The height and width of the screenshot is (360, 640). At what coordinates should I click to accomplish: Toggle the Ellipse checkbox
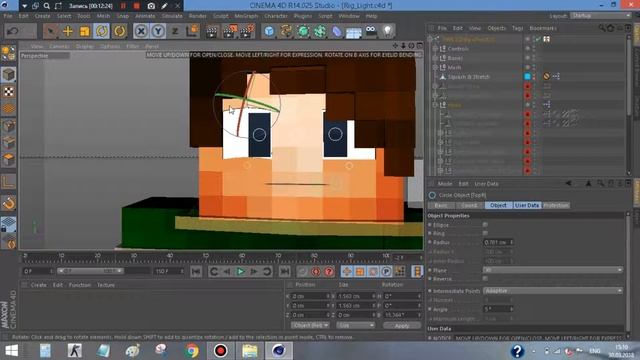click(485, 225)
